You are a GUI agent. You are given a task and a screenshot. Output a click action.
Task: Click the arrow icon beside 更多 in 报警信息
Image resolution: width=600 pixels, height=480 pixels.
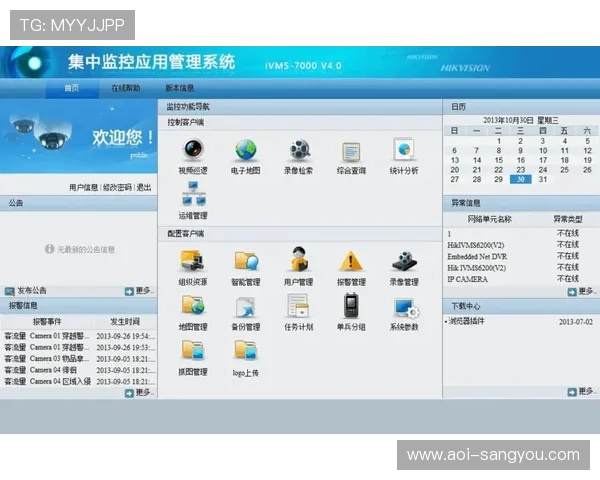pos(129,393)
